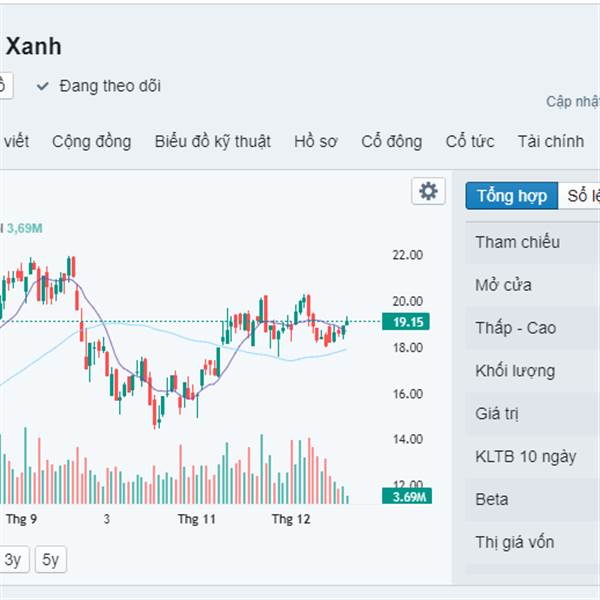This screenshot has width=600, height=600.
Task: Go to the Cộng đồng tab
Action: coord(91,141)
